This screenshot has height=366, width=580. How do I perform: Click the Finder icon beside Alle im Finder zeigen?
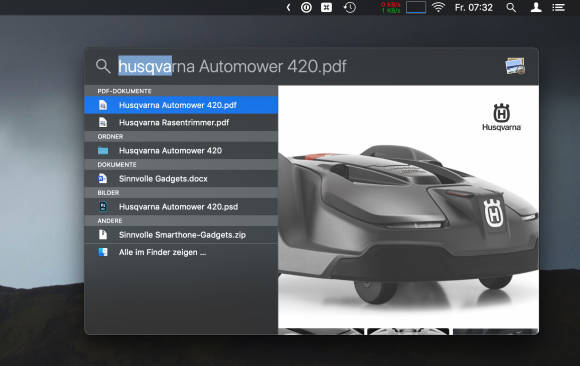pyautogui.click(x=103, y=252)
